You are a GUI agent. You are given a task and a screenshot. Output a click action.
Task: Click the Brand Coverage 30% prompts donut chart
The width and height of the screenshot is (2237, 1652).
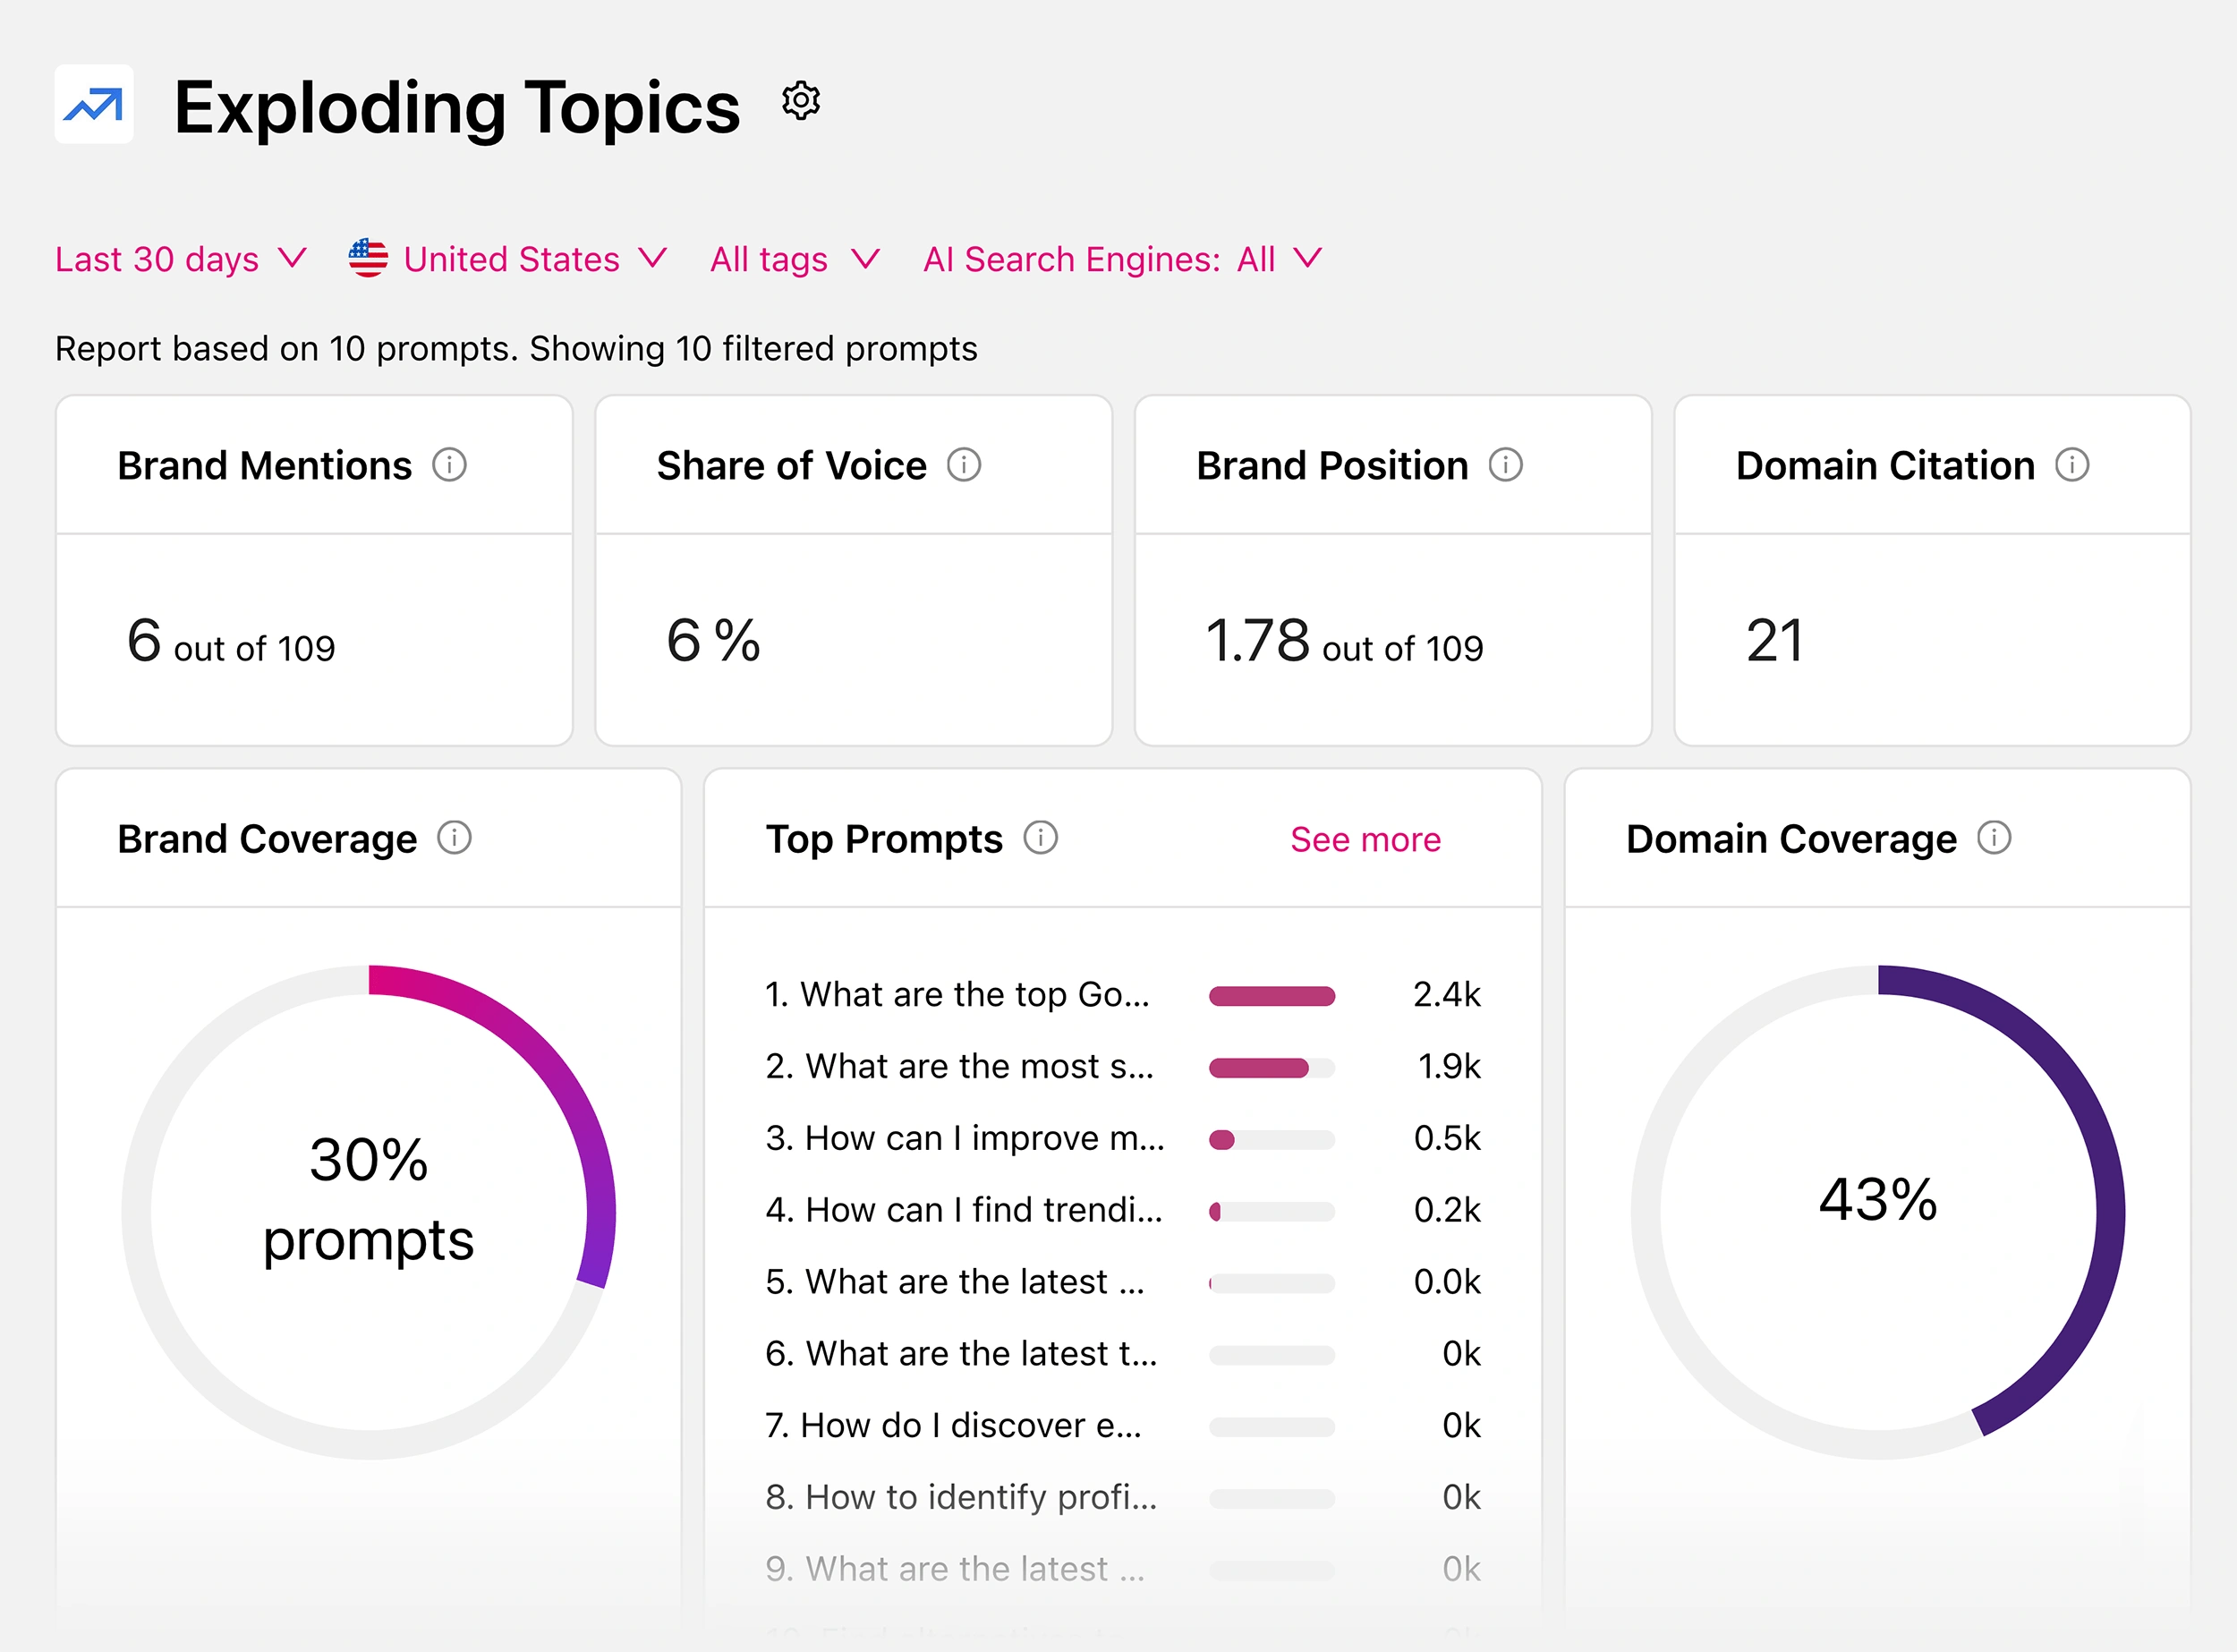(x=369, y=1212)
